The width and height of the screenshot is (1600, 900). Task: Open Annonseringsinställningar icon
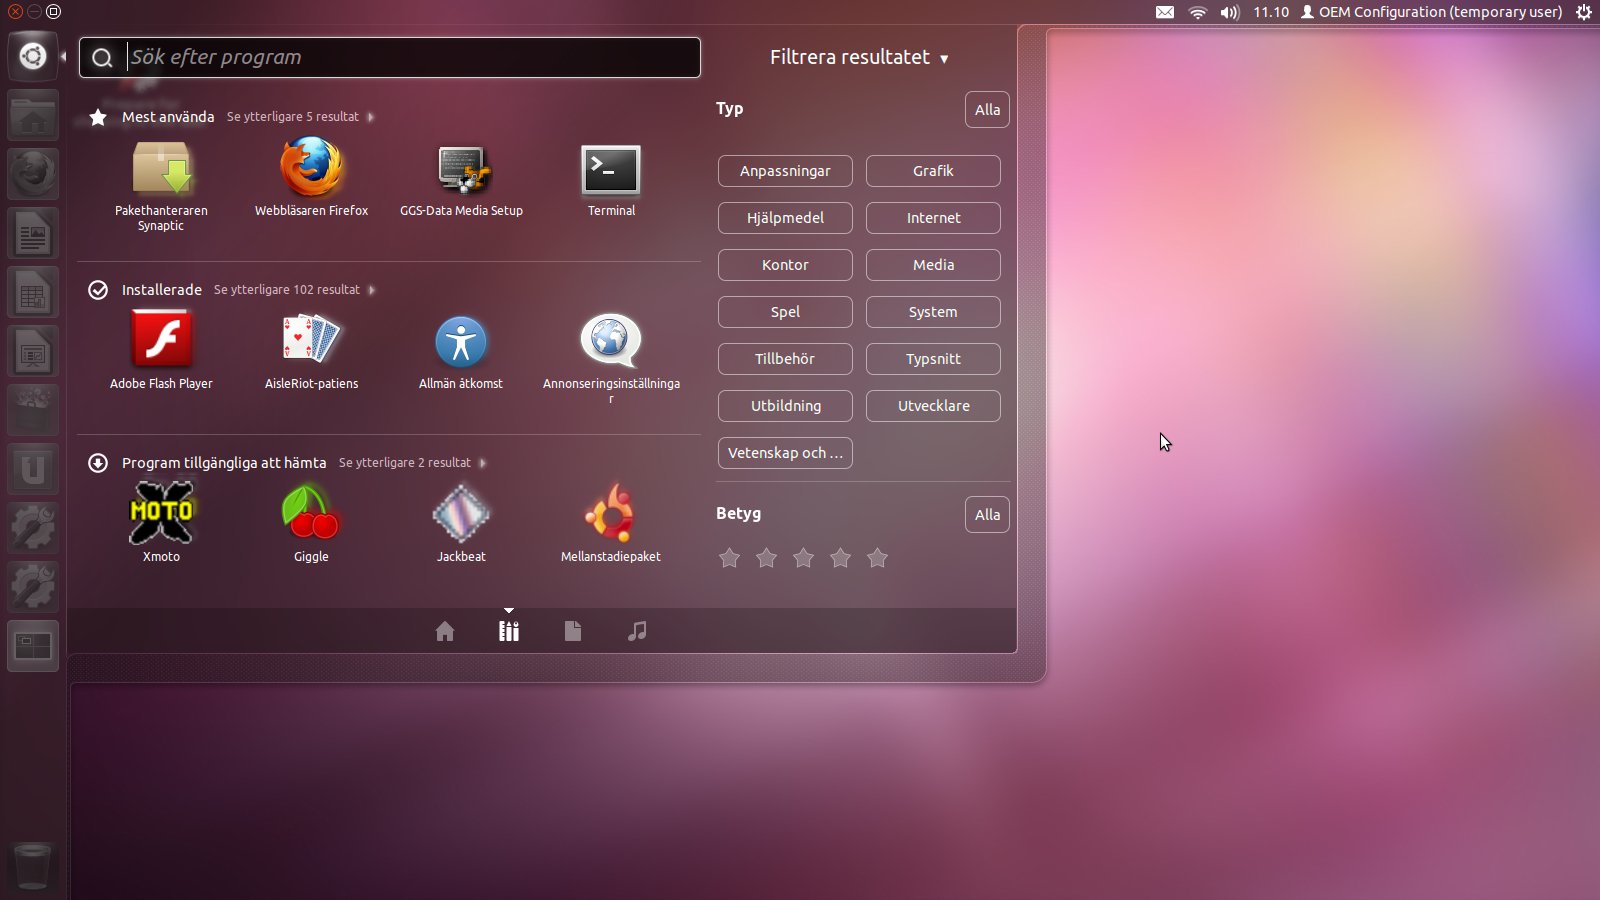[x=611, y=357]
